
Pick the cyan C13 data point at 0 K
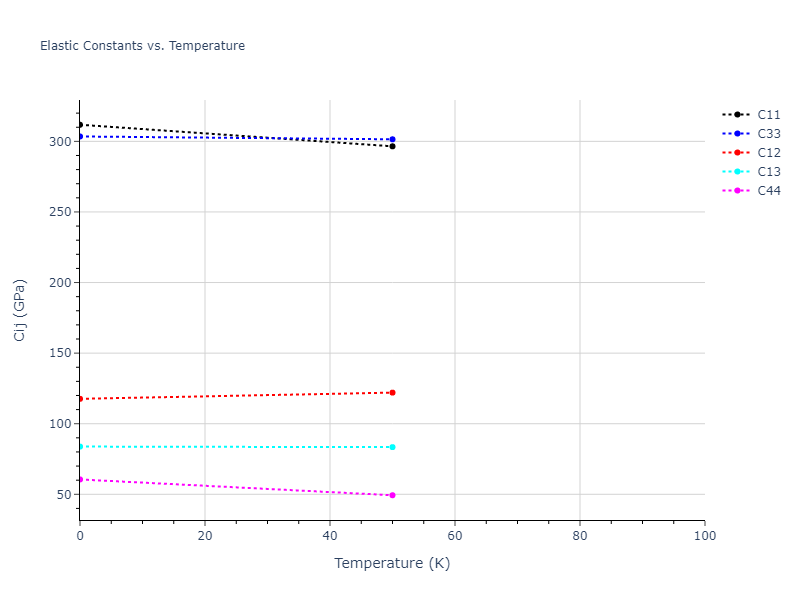pyautogui.click(x=80, y=446)
